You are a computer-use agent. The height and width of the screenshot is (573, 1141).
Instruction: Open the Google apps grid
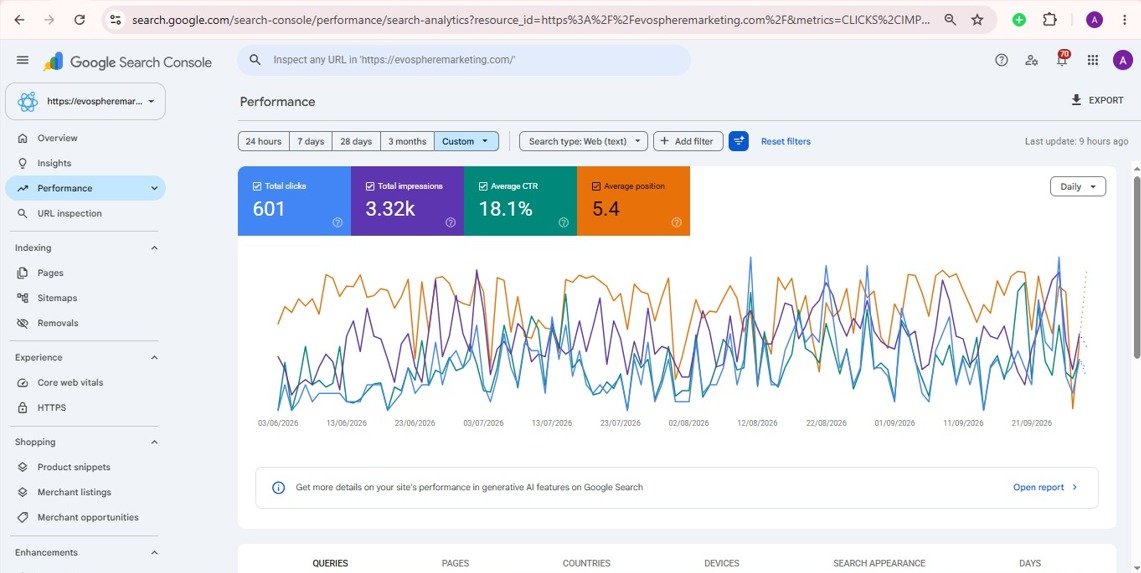[x=1092, y=60]
